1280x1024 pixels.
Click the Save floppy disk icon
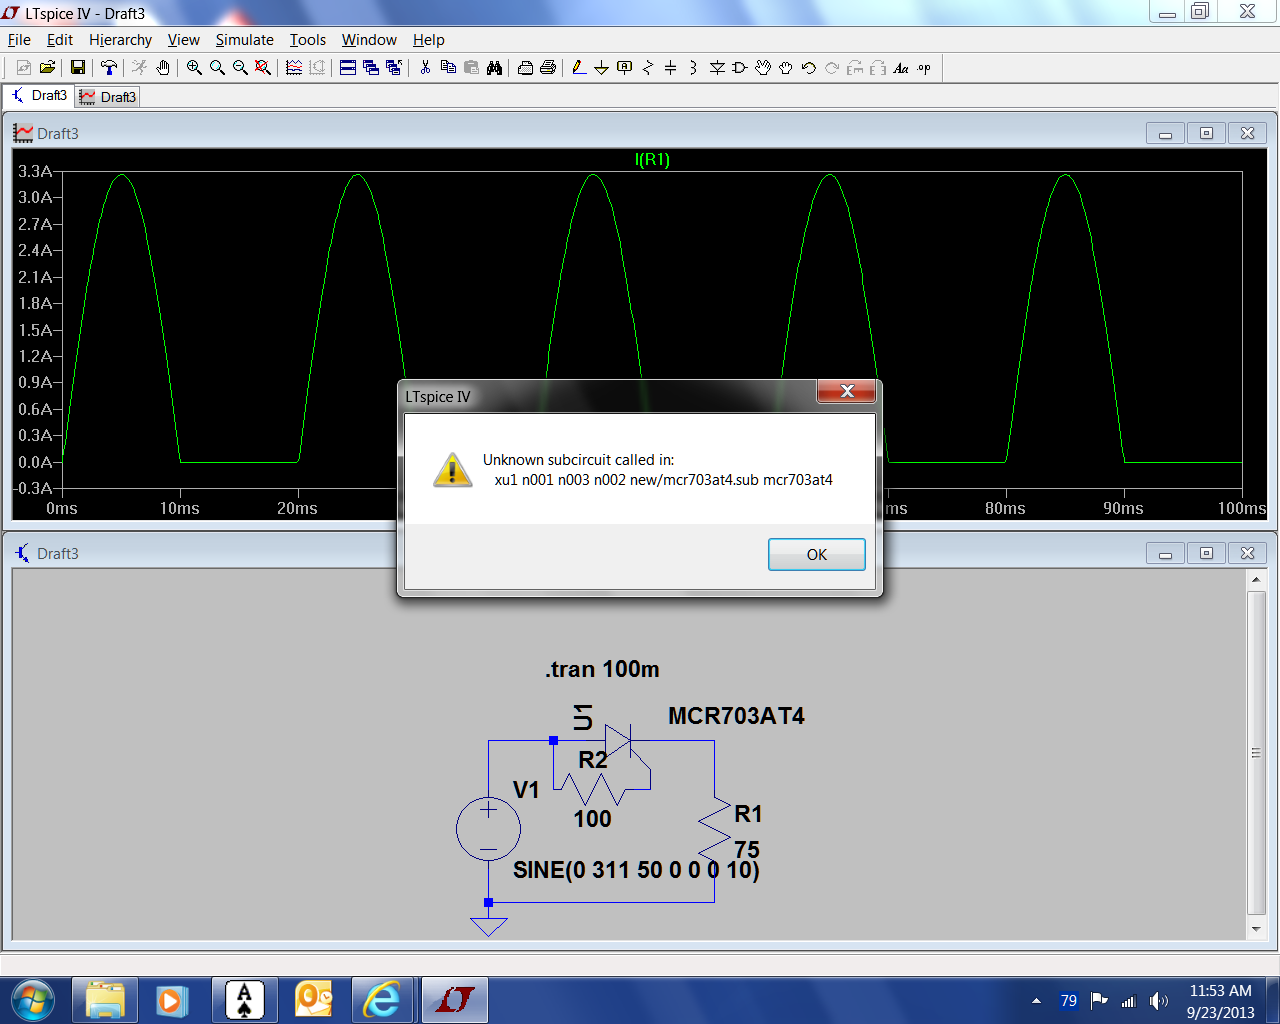click(x=77, y=68)
